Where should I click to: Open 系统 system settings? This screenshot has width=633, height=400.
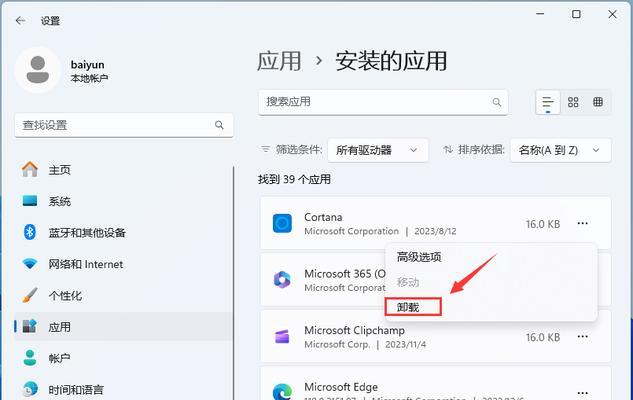coord(123,201)
